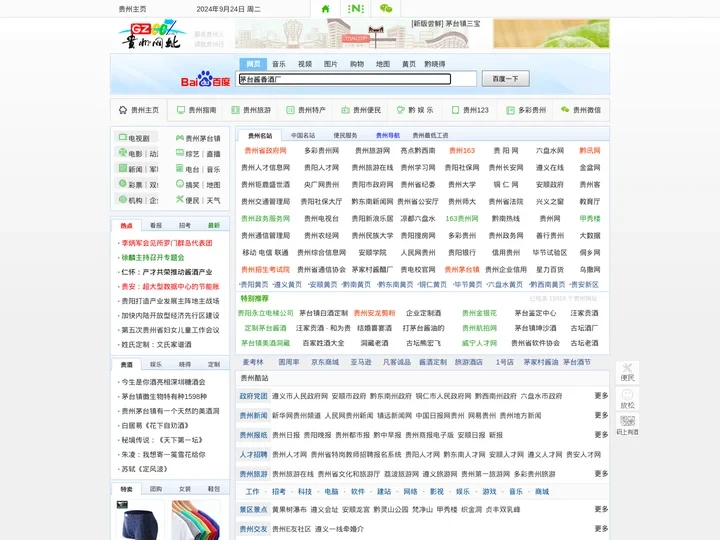Click the 软件 category link
This screenshot has width=720, height=540.
[358, 492]
